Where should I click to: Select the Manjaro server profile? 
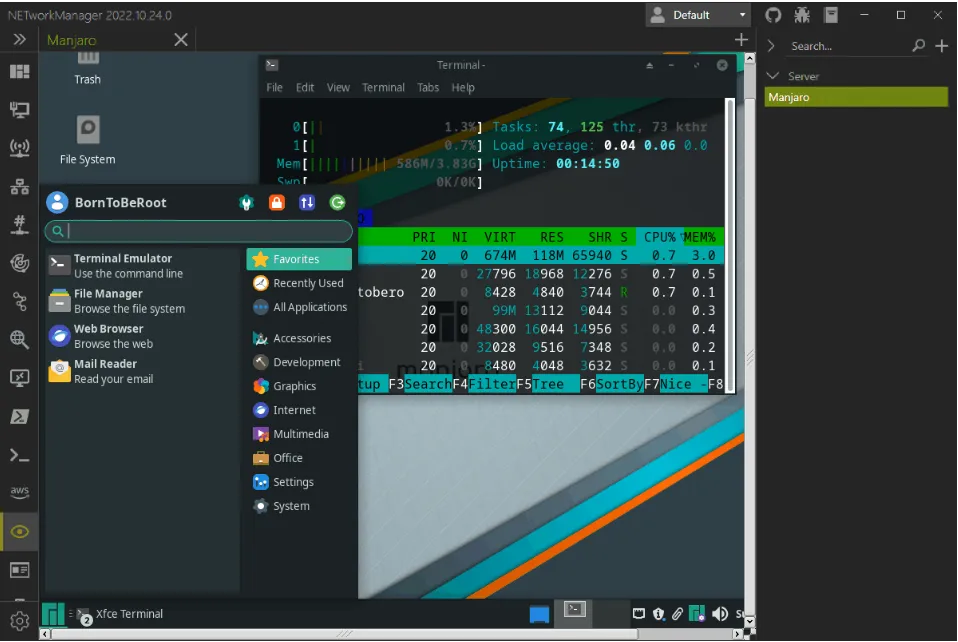coord(856,97)
